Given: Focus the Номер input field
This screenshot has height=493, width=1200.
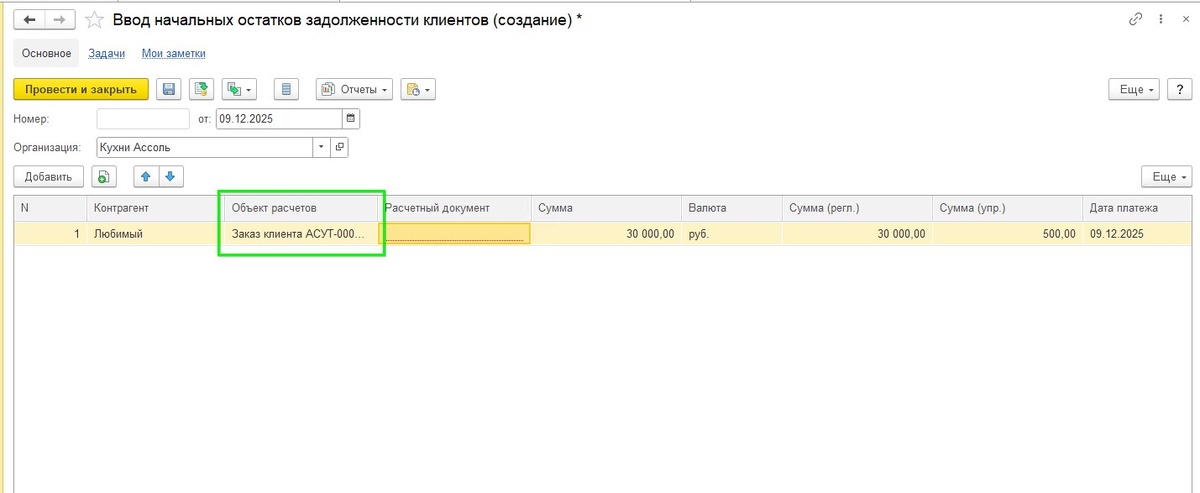Looking at the screenshot, I should (x=143, y=118).
